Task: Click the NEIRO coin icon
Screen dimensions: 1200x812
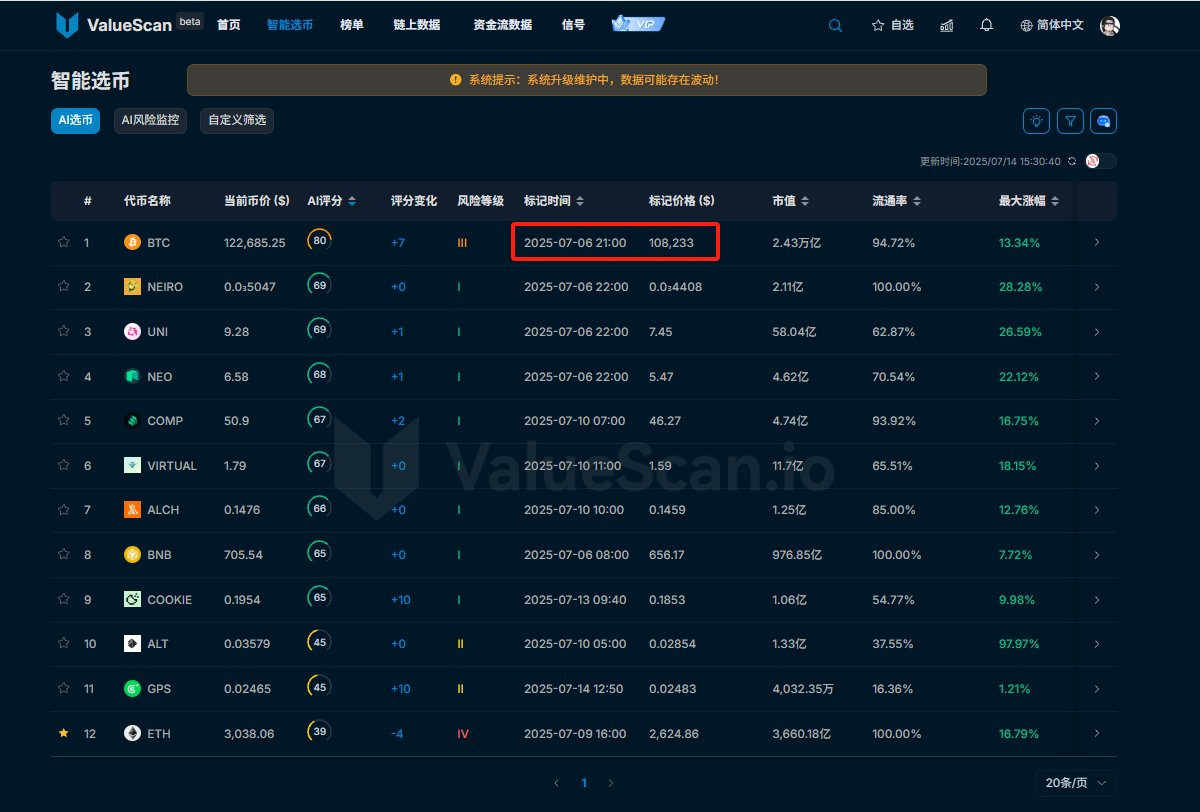Action: point(132,287)
